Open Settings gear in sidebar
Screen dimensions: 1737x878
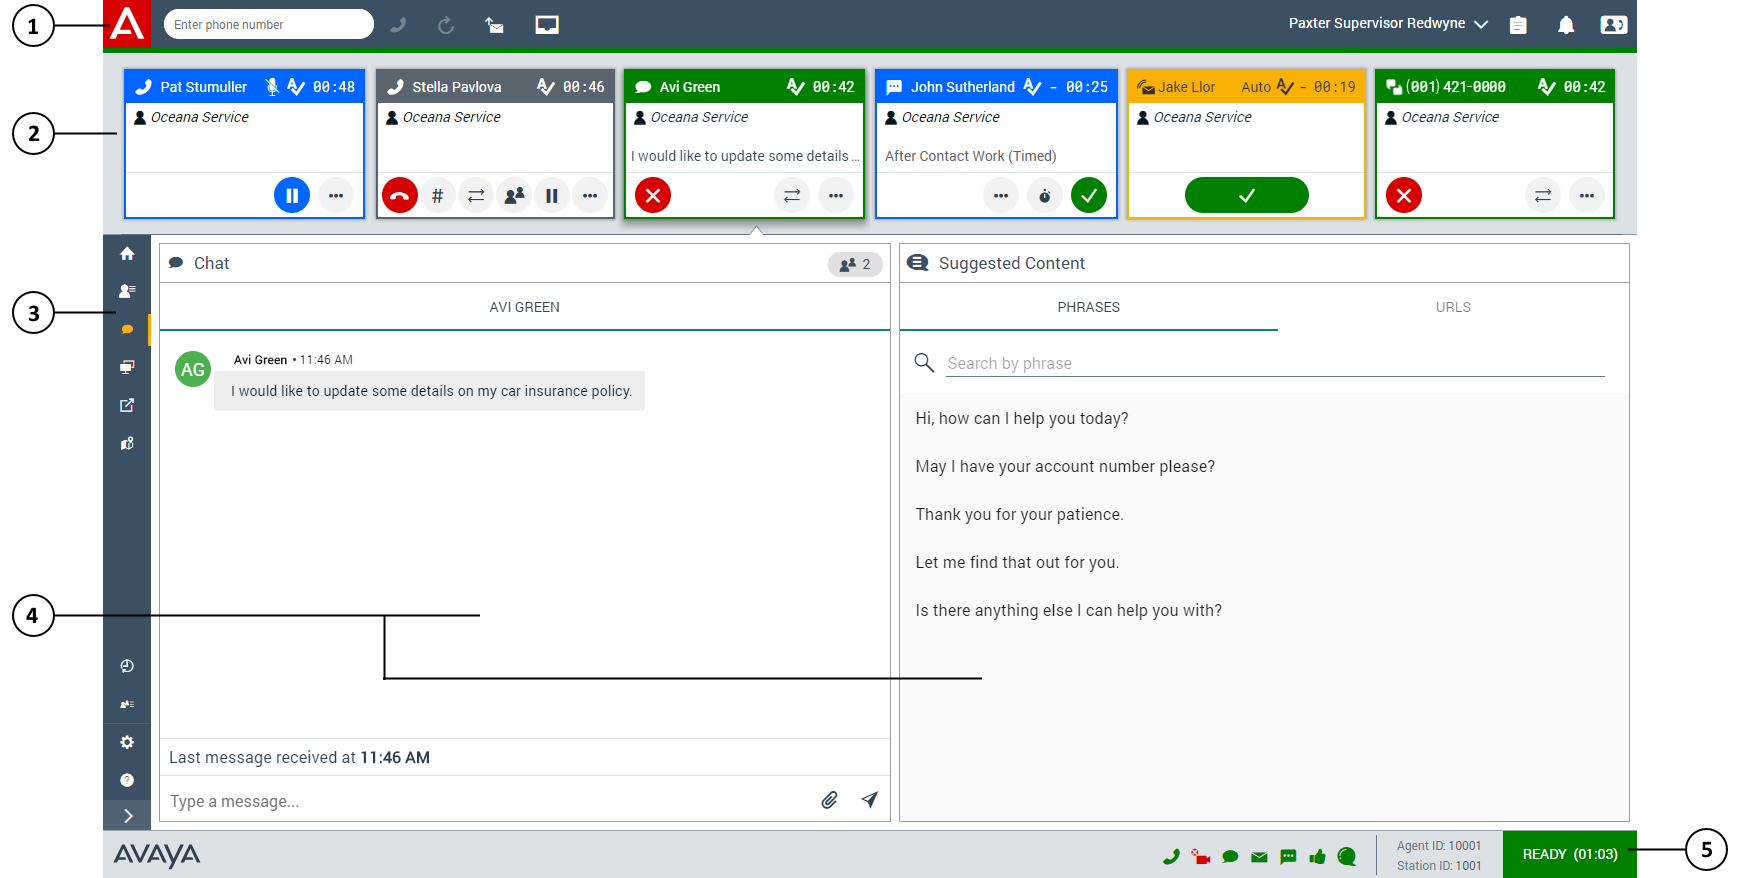127,742
